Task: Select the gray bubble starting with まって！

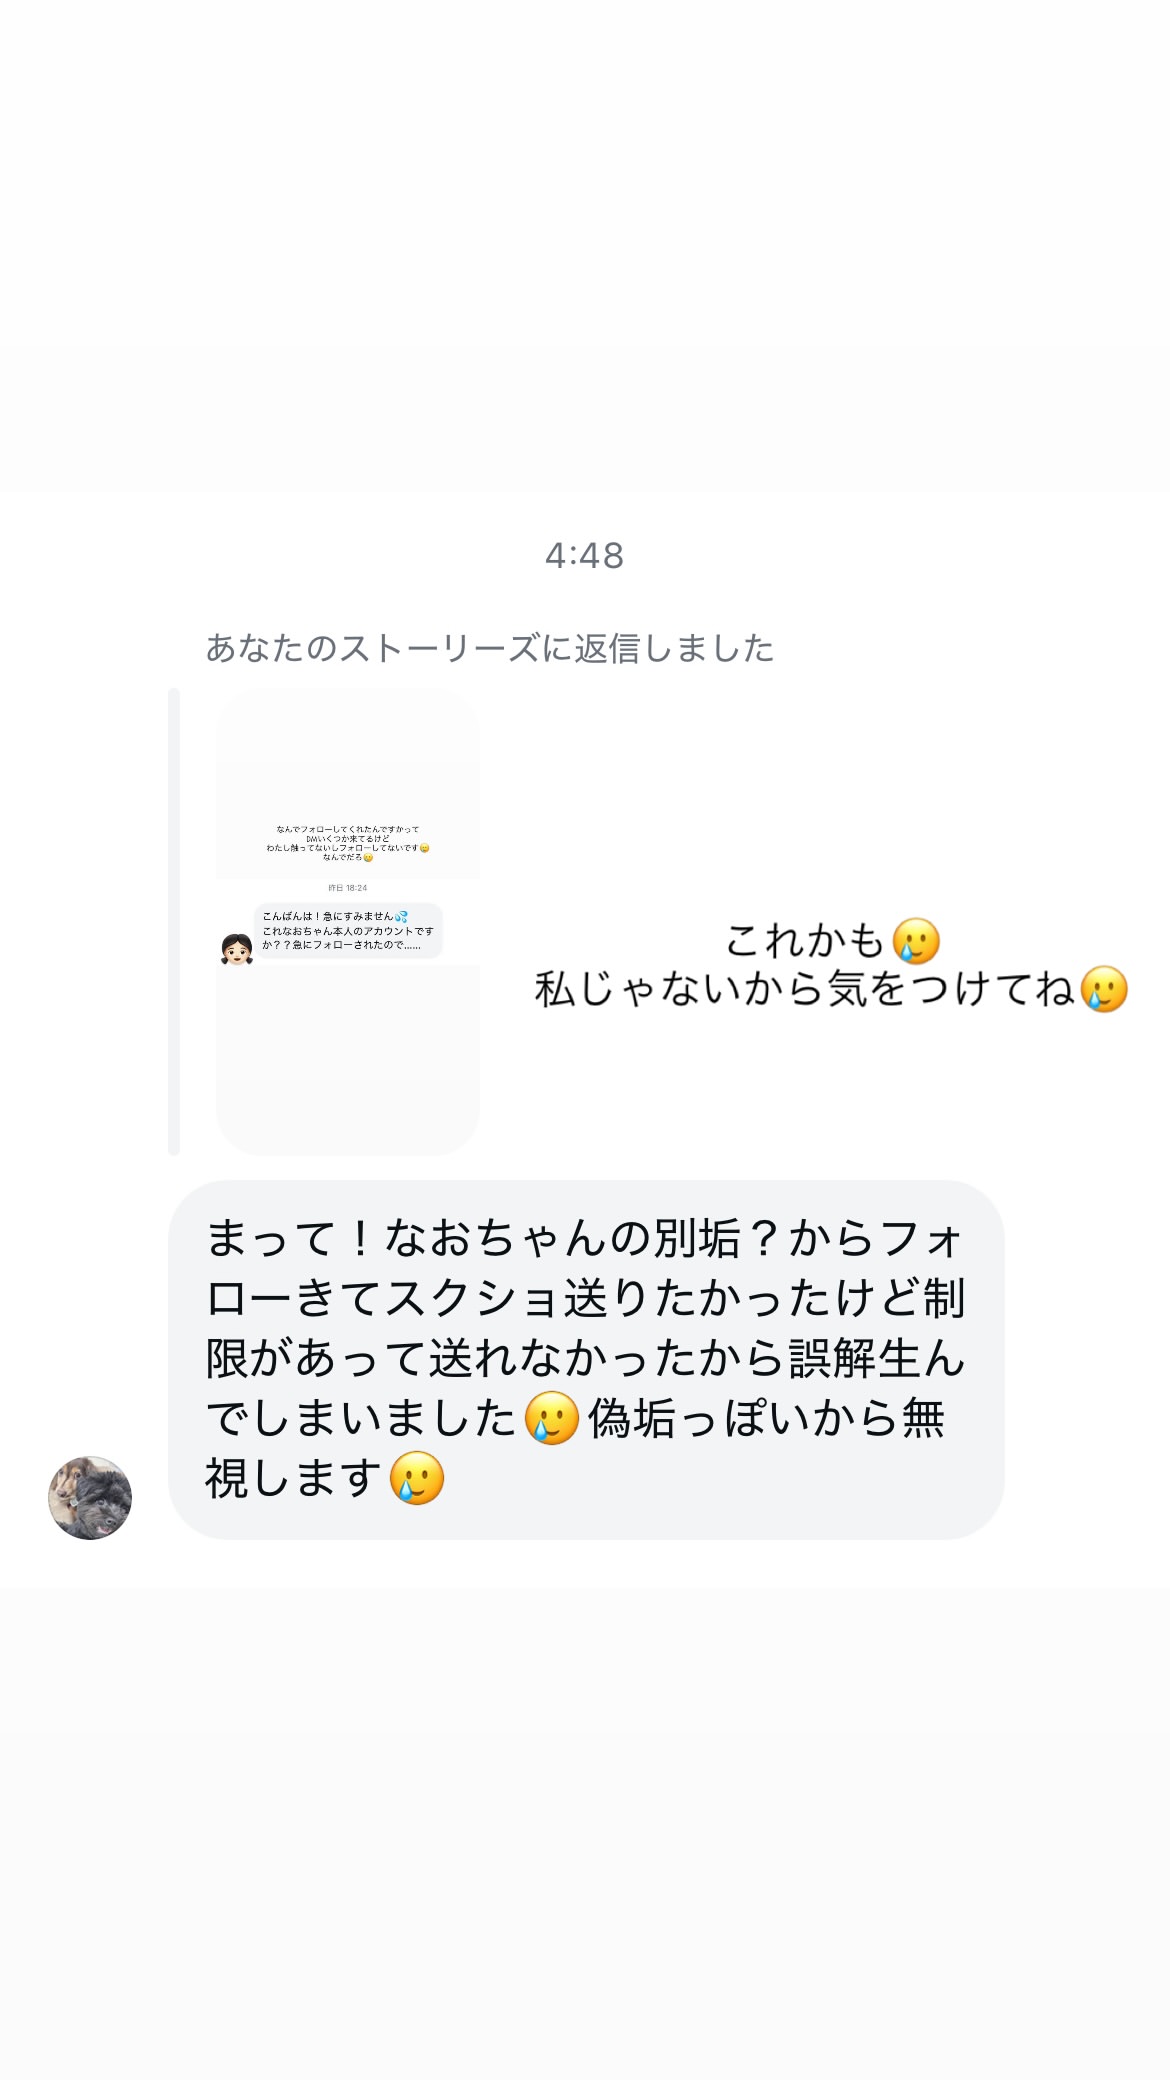Action: click(x=586, y=1359)
